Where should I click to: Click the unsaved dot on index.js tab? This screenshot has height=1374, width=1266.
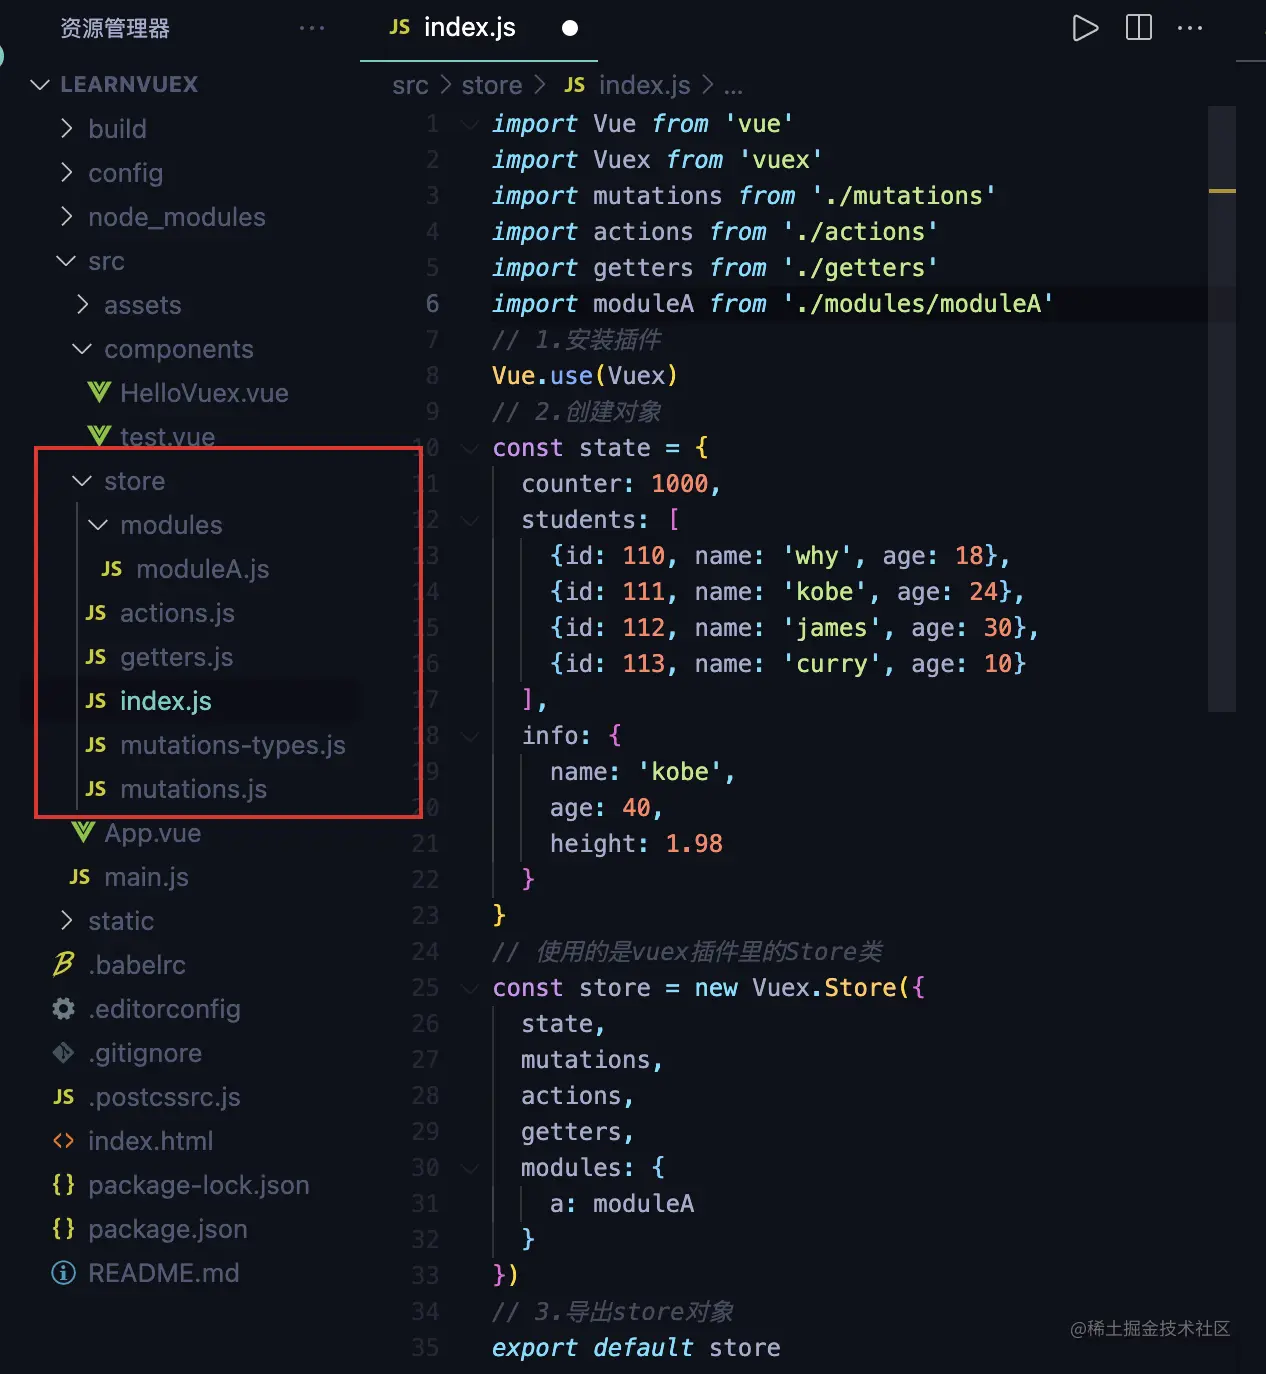point(570,28)
